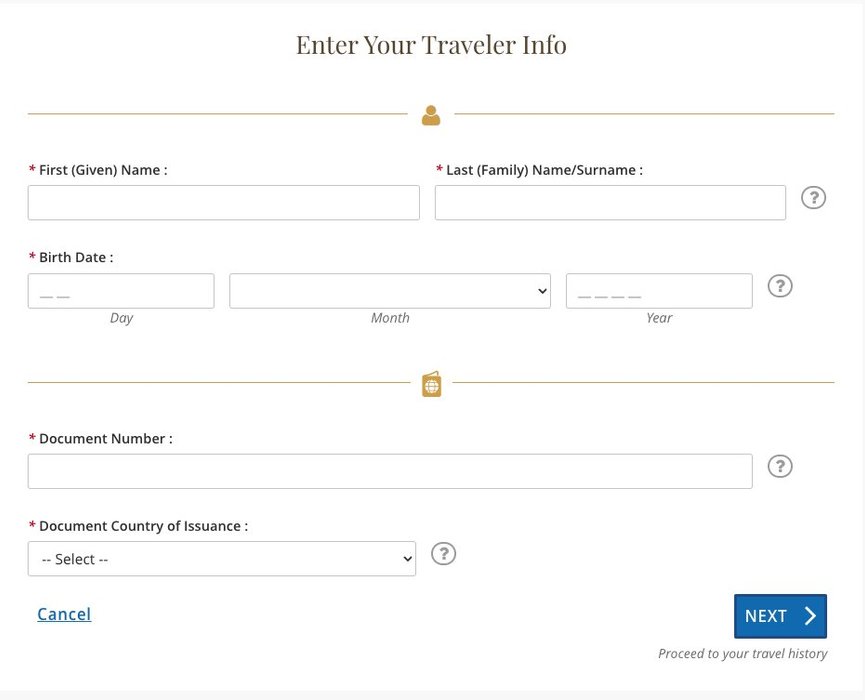This screenshot has width=865, height=700.
Task: Click the birth Day input field
Action: pos(121,291)
